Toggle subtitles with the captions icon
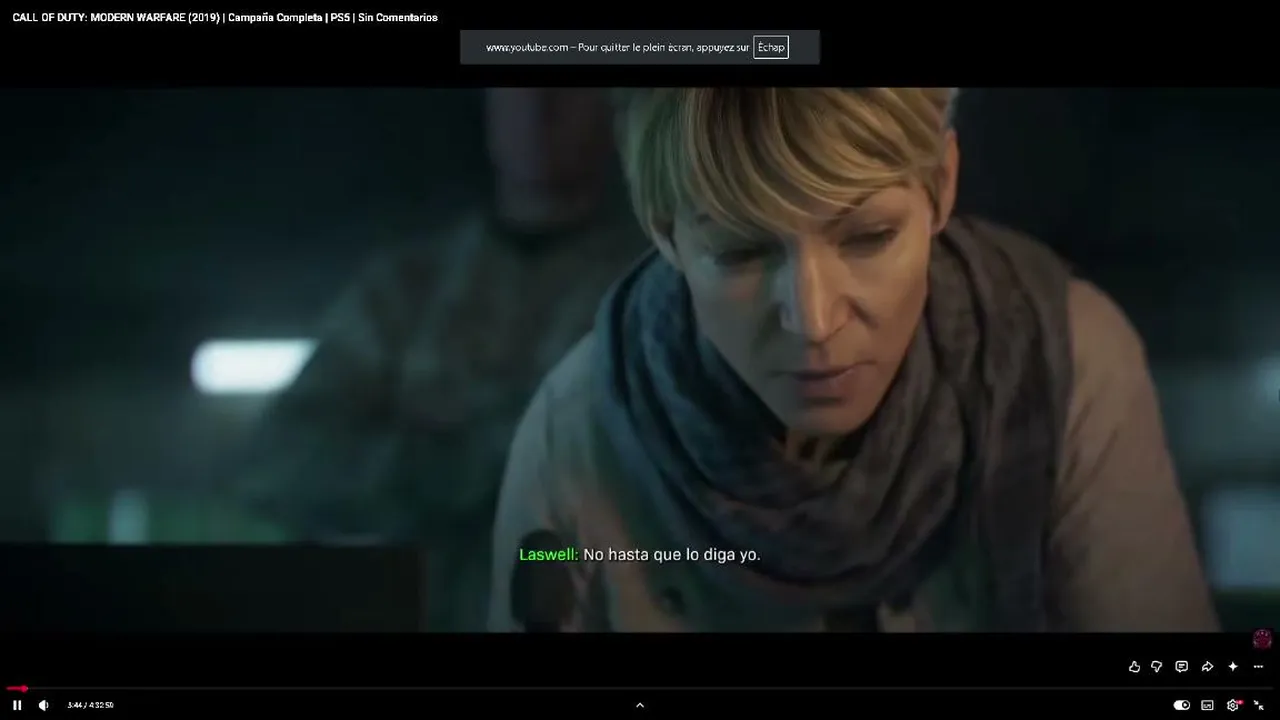The height and width of the screenshot is (720, 1280). [1207, 705]
